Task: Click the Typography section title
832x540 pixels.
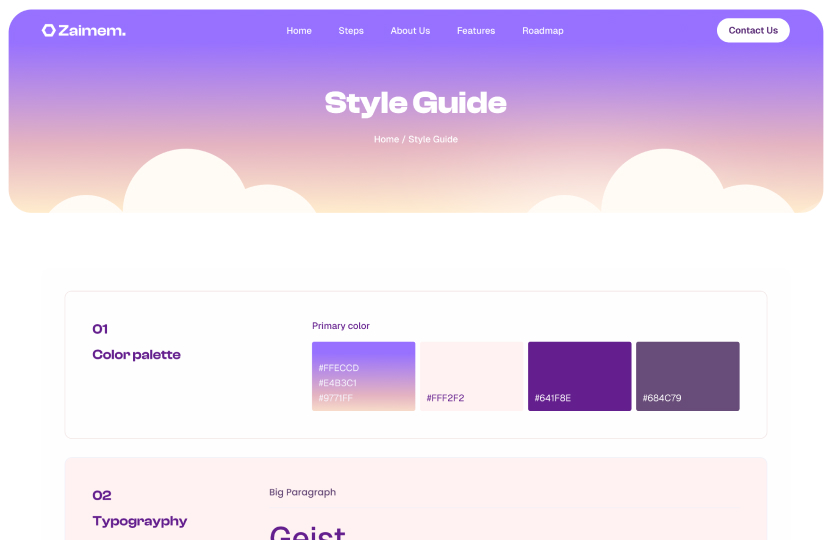Action: click(139, 521)
